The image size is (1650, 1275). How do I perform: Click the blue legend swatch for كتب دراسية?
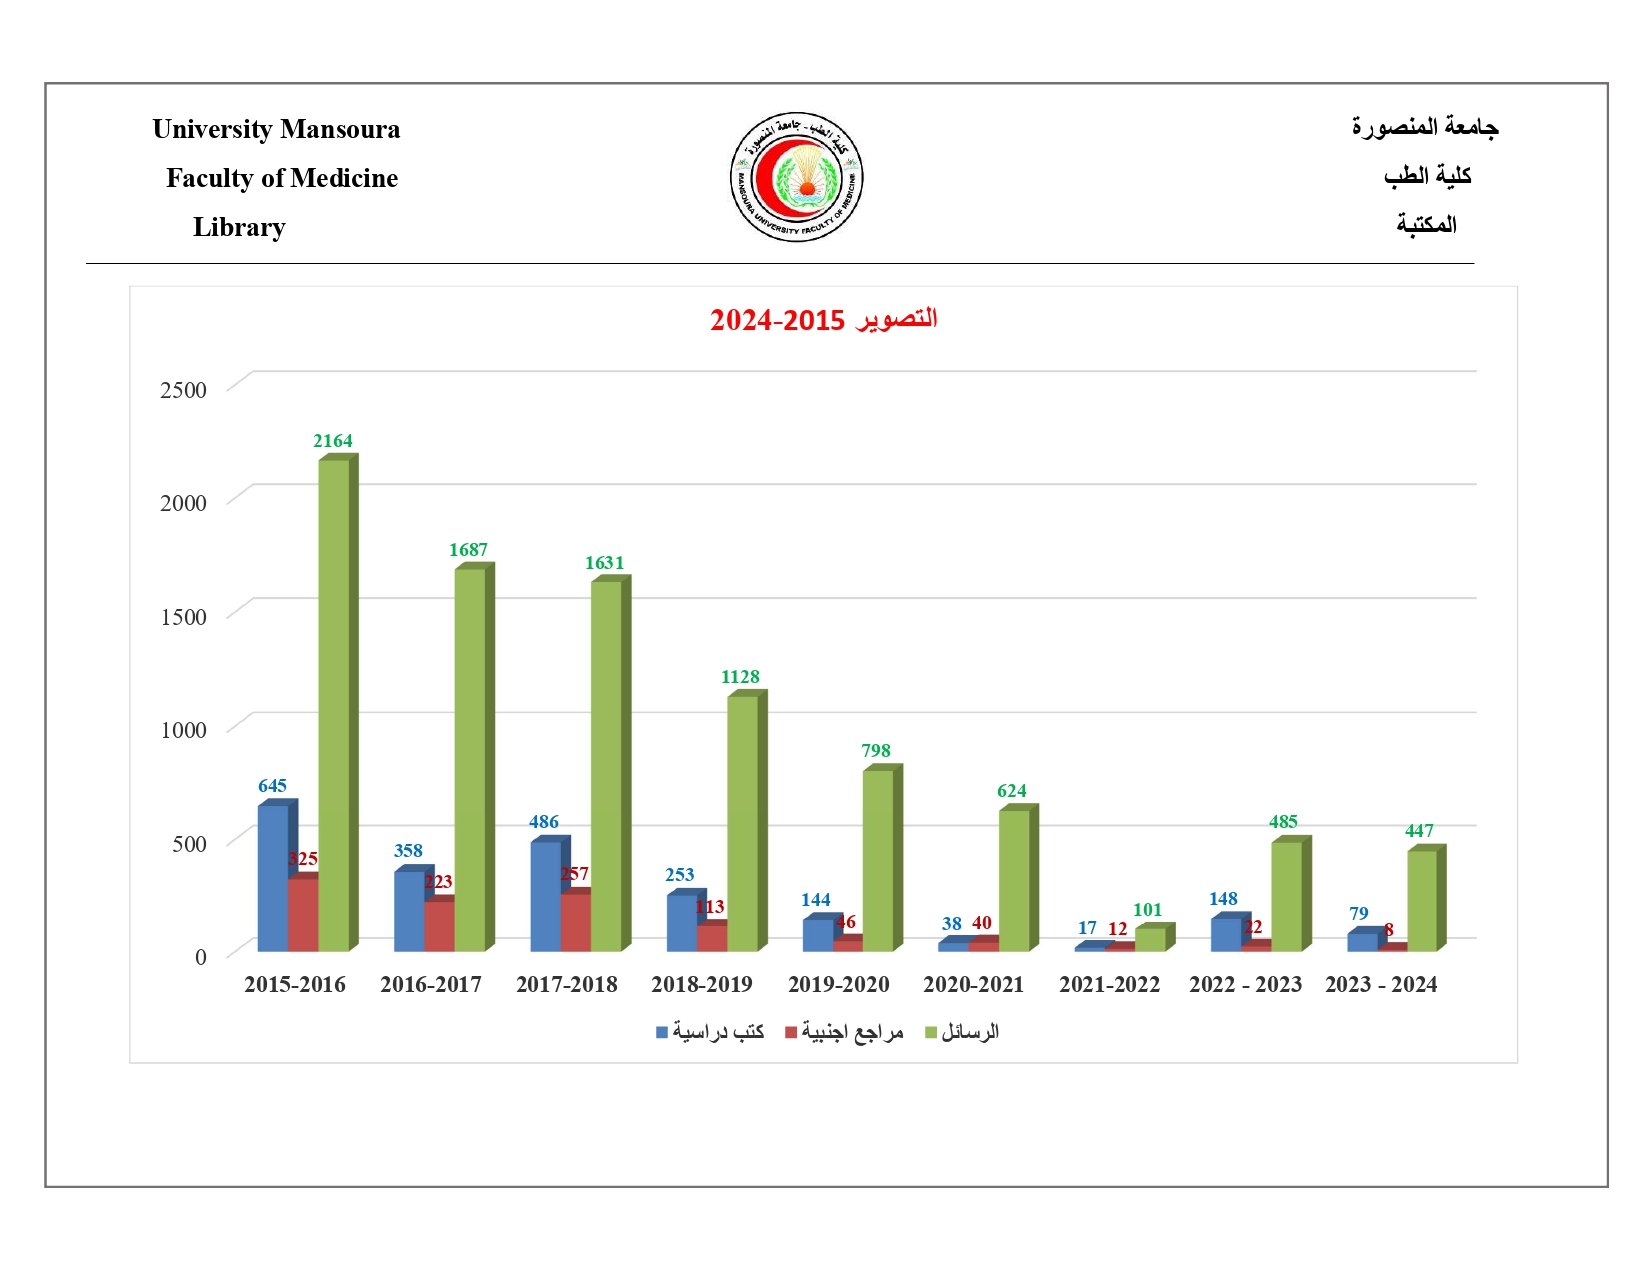[x=661, y=1032]
